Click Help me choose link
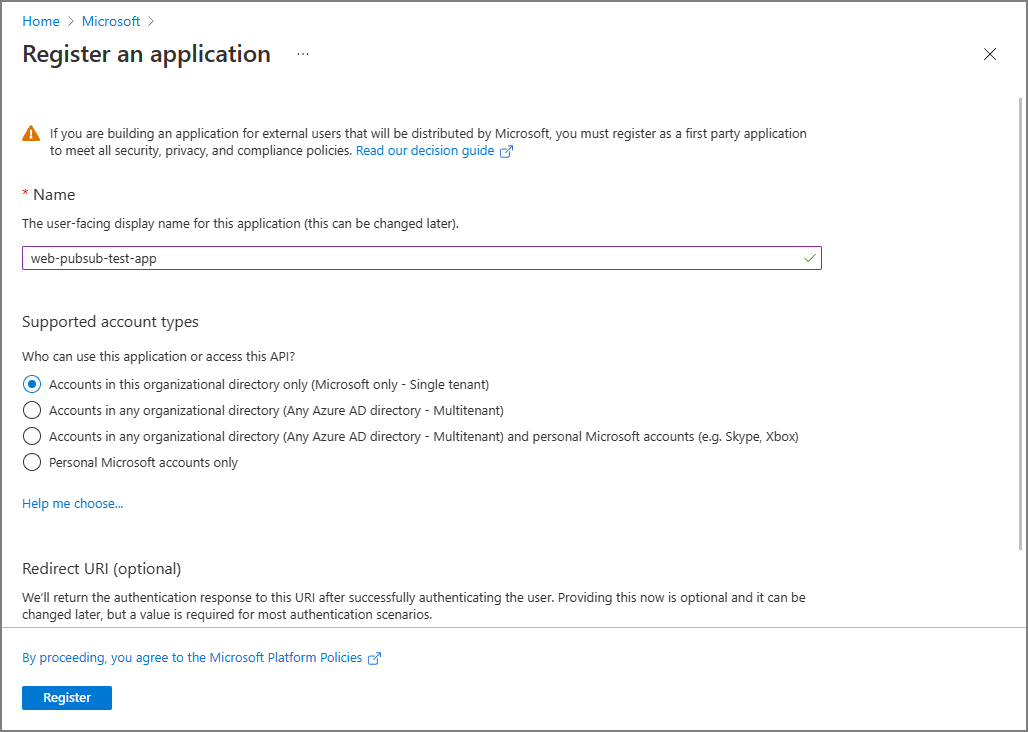 click(73, 504)
